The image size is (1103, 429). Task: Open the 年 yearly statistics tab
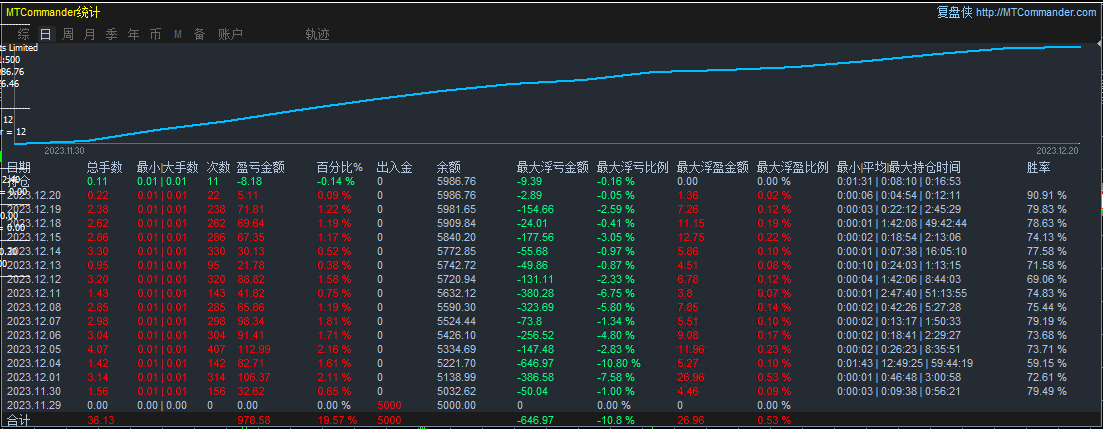pyautogui.click(x=133, y=34)
